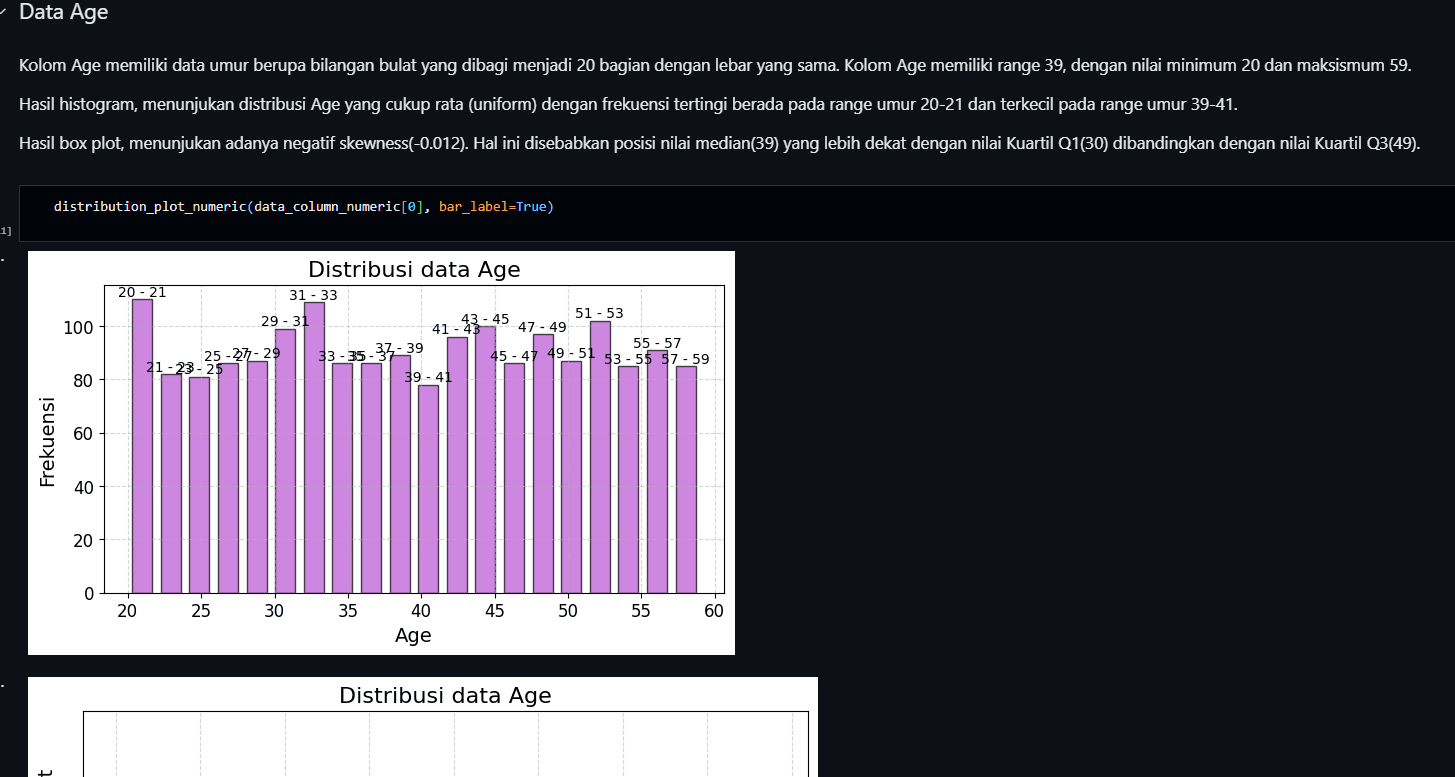Click the Age x-axis label
Viewport: 1455px width, 777px height.
[413, 635]
